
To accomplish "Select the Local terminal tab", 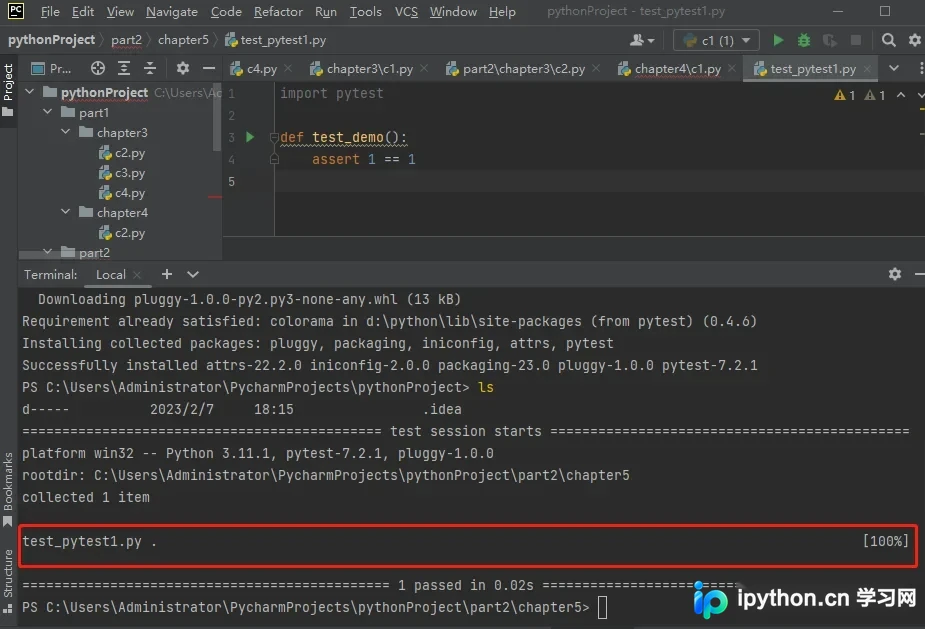I will click(x=110, y=275).
